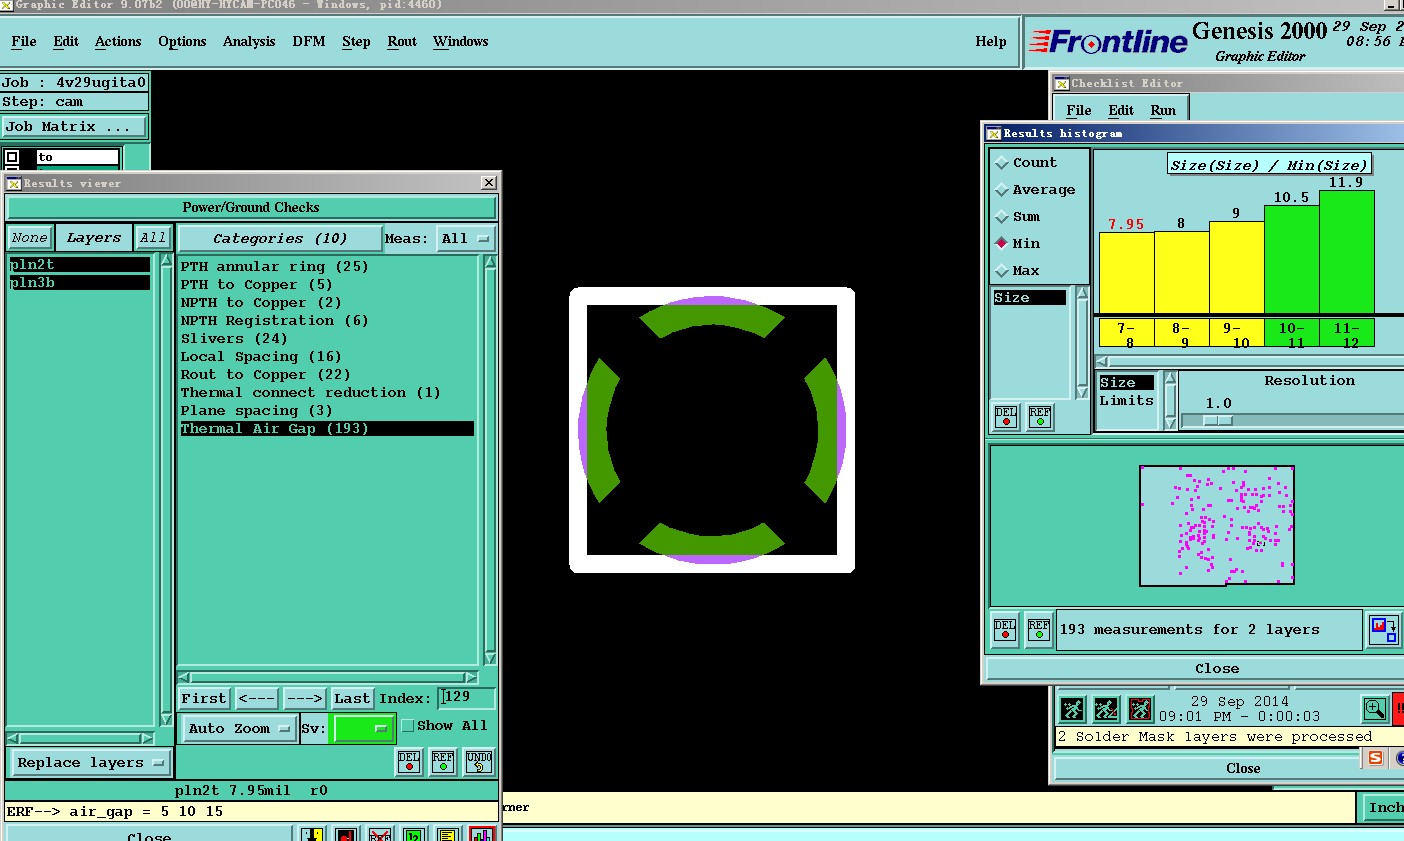Go to previous result with <--- button
The image size is (1404, 841).
(257, 699)
